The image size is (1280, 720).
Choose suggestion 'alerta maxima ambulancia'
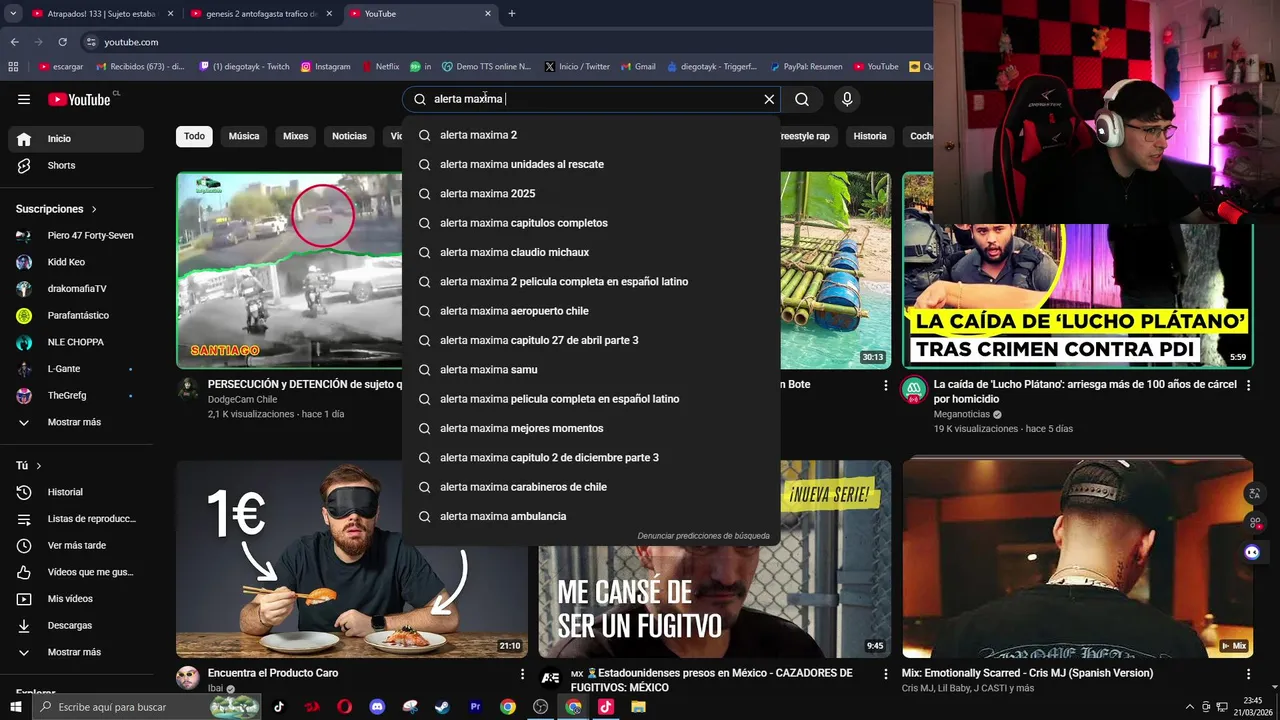pyautogui.click(x=591, y=516)
